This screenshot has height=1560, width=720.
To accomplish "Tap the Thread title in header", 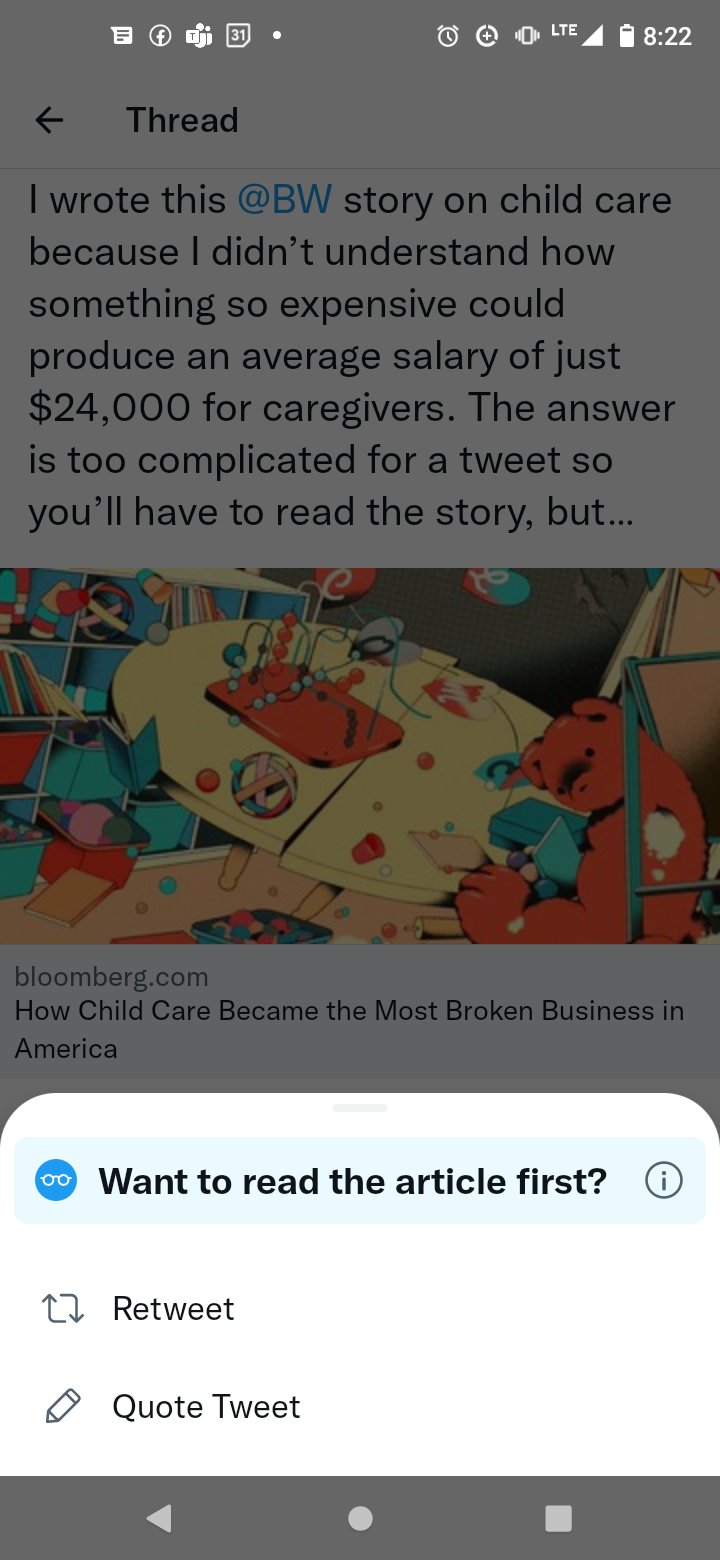I will click(x=182, y=121).
